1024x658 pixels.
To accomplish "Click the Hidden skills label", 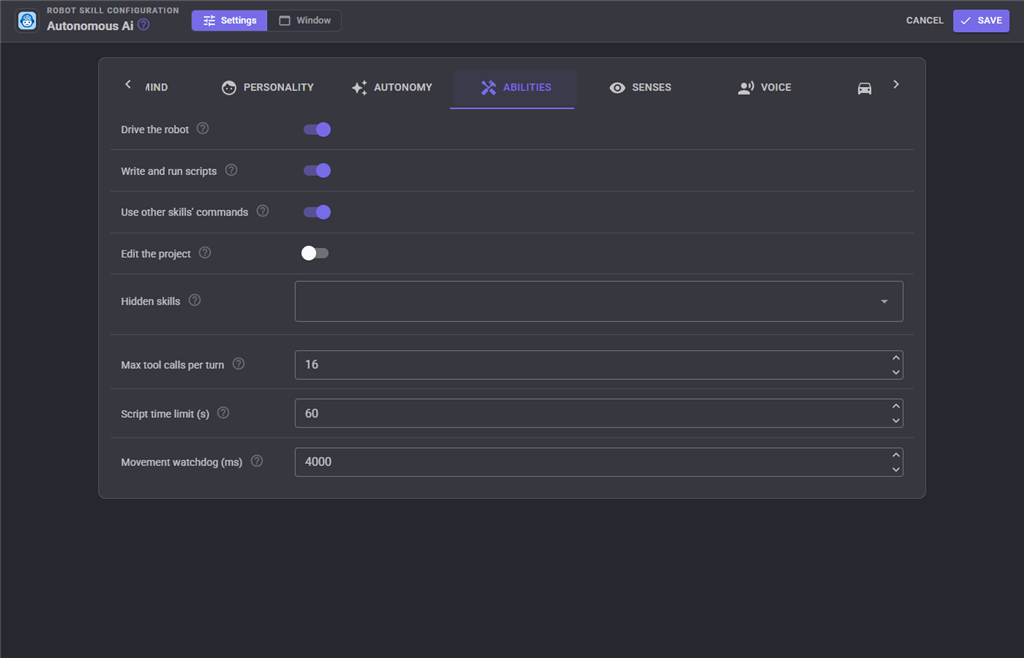I will click(x=150, y=302).
